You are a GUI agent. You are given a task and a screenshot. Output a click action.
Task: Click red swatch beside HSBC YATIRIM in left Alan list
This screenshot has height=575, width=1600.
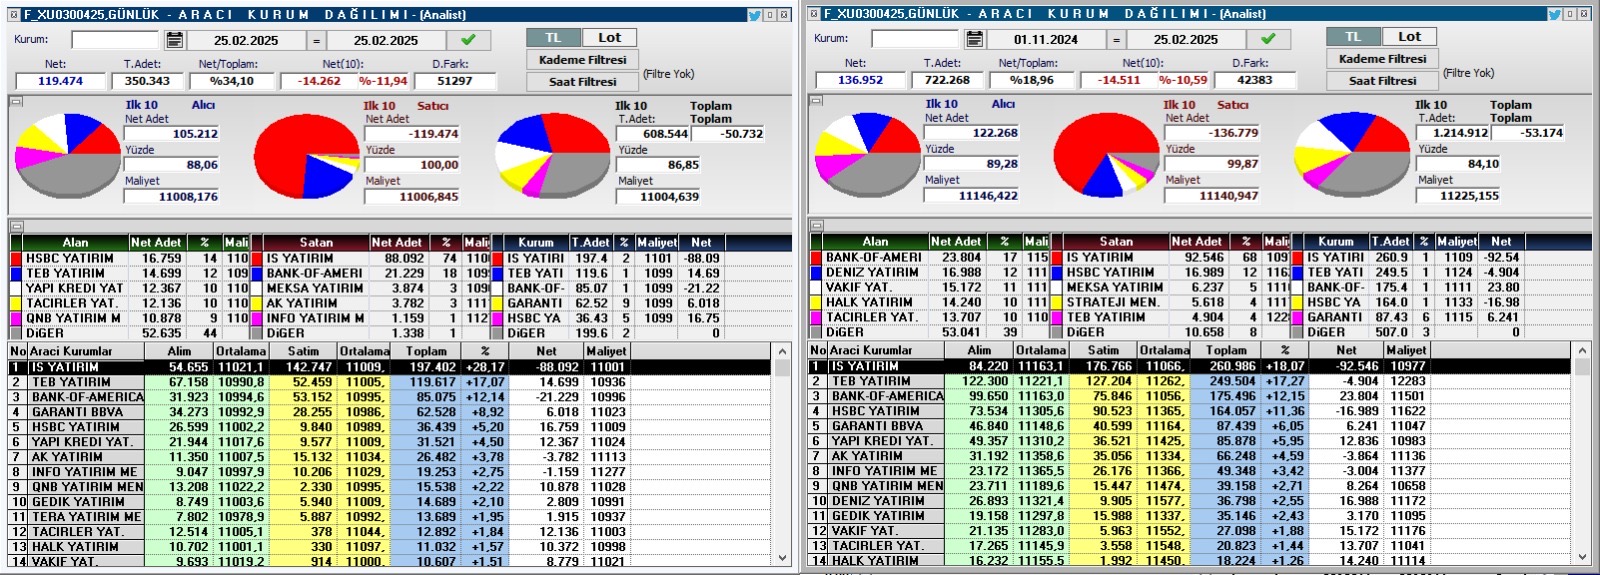[x=16, y=258]
